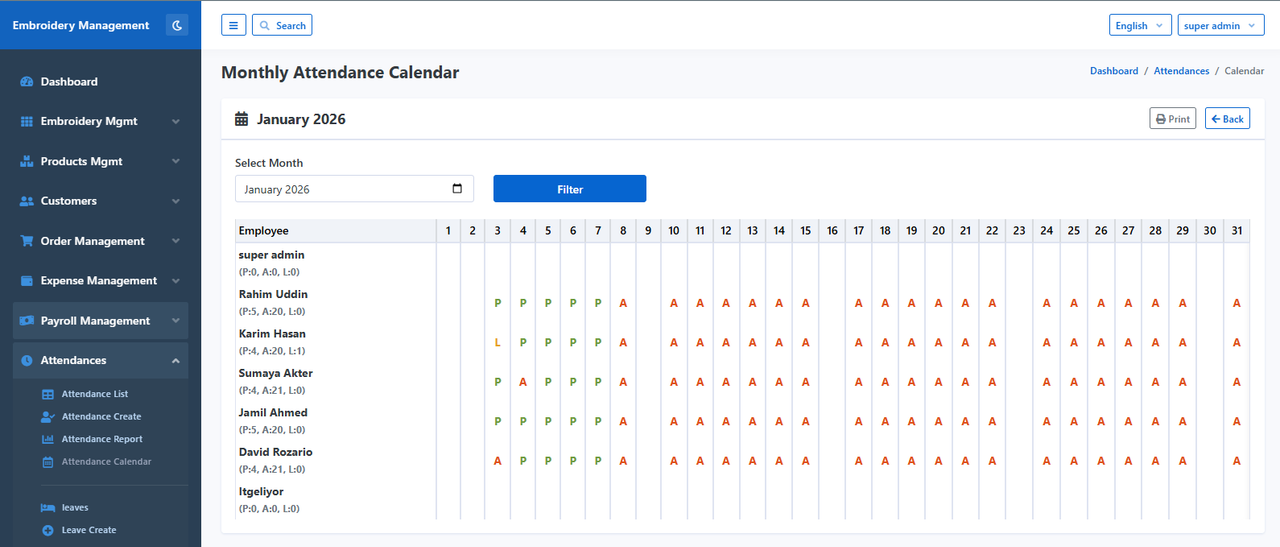This screenshot has height=547, width=1280.
Task: Click the Expense Management folder icon
Action: point(27,281)
